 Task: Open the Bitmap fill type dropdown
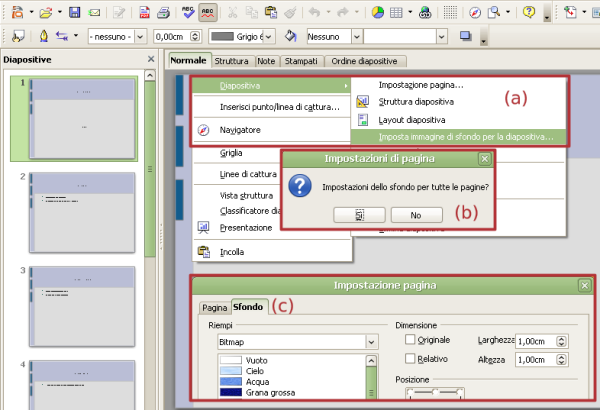click(x=371, y=342)
